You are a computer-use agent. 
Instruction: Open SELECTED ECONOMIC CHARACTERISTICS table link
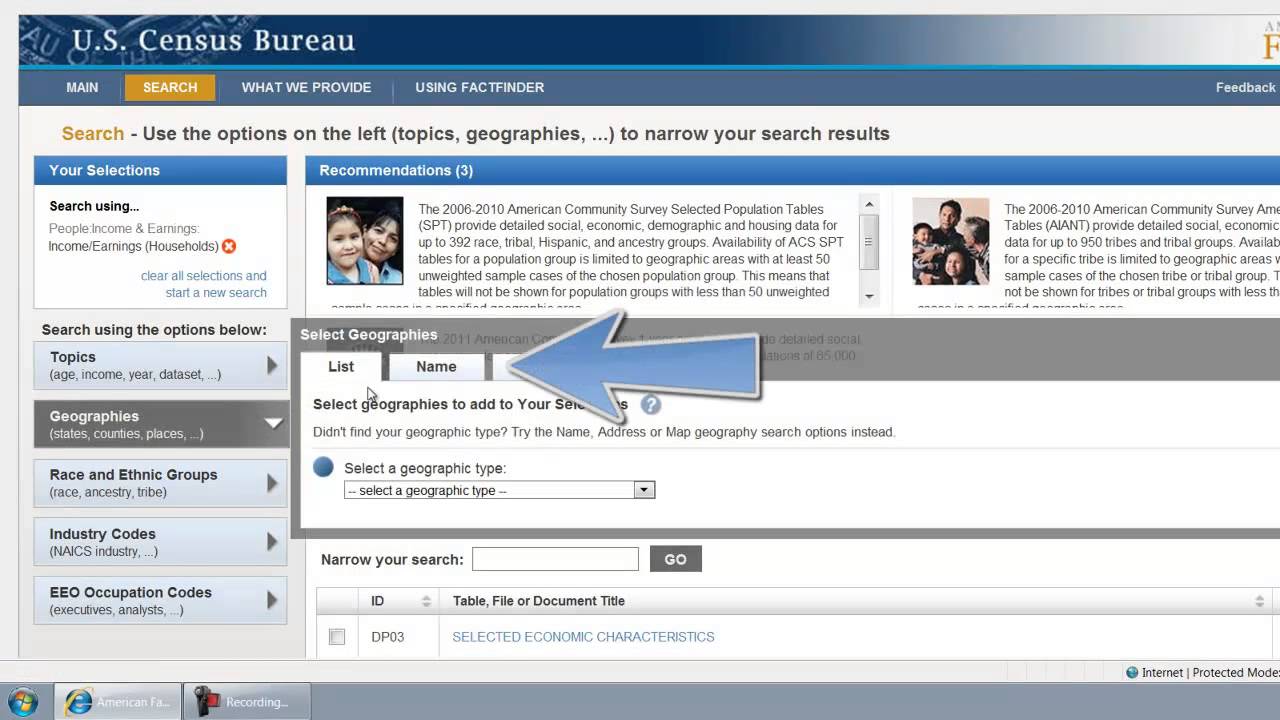point(583,637)
